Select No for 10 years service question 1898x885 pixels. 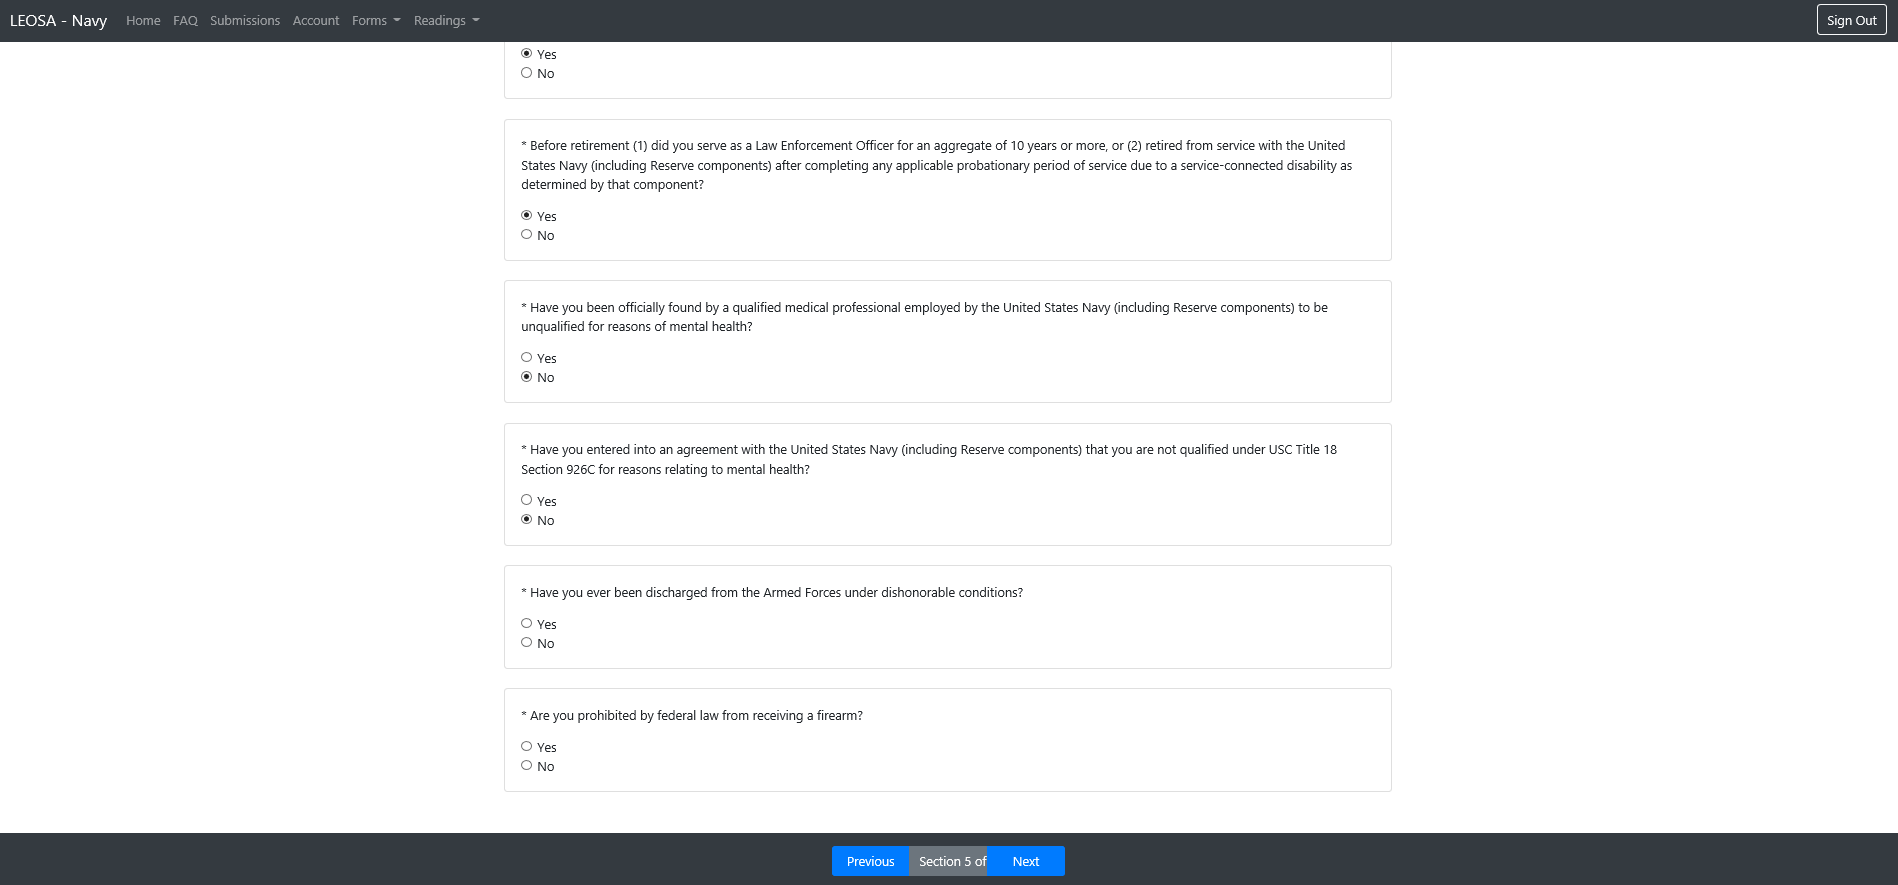(x=527, y=234)
